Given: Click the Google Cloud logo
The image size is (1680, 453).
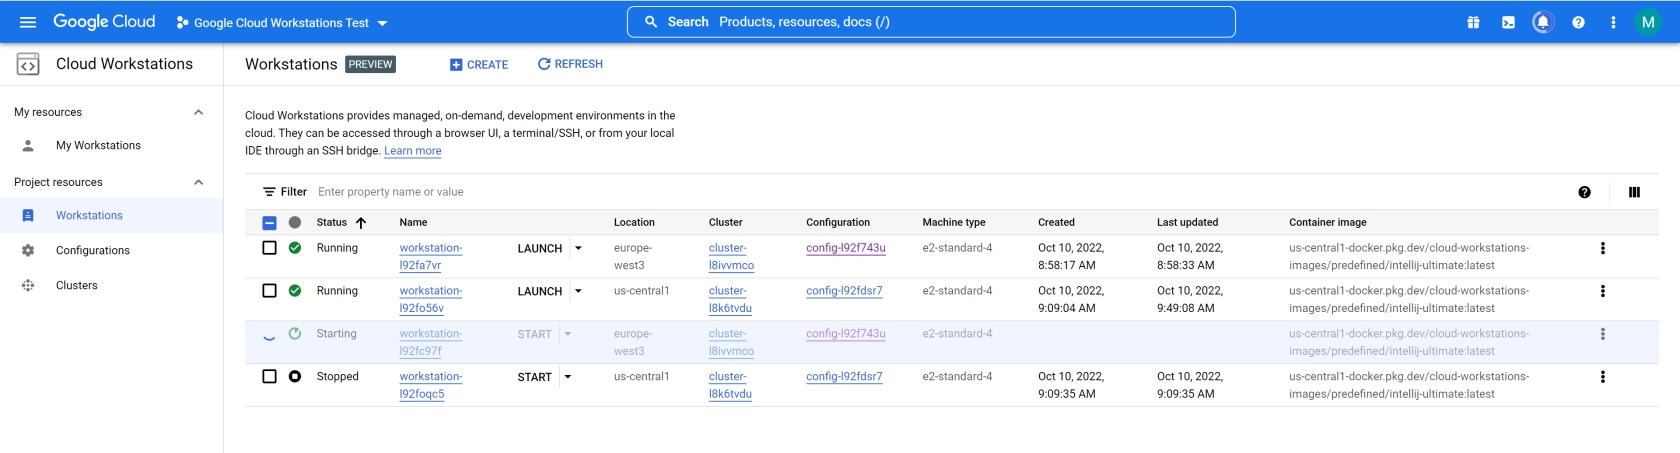Looking at the screenshot, I should point(104,22).
